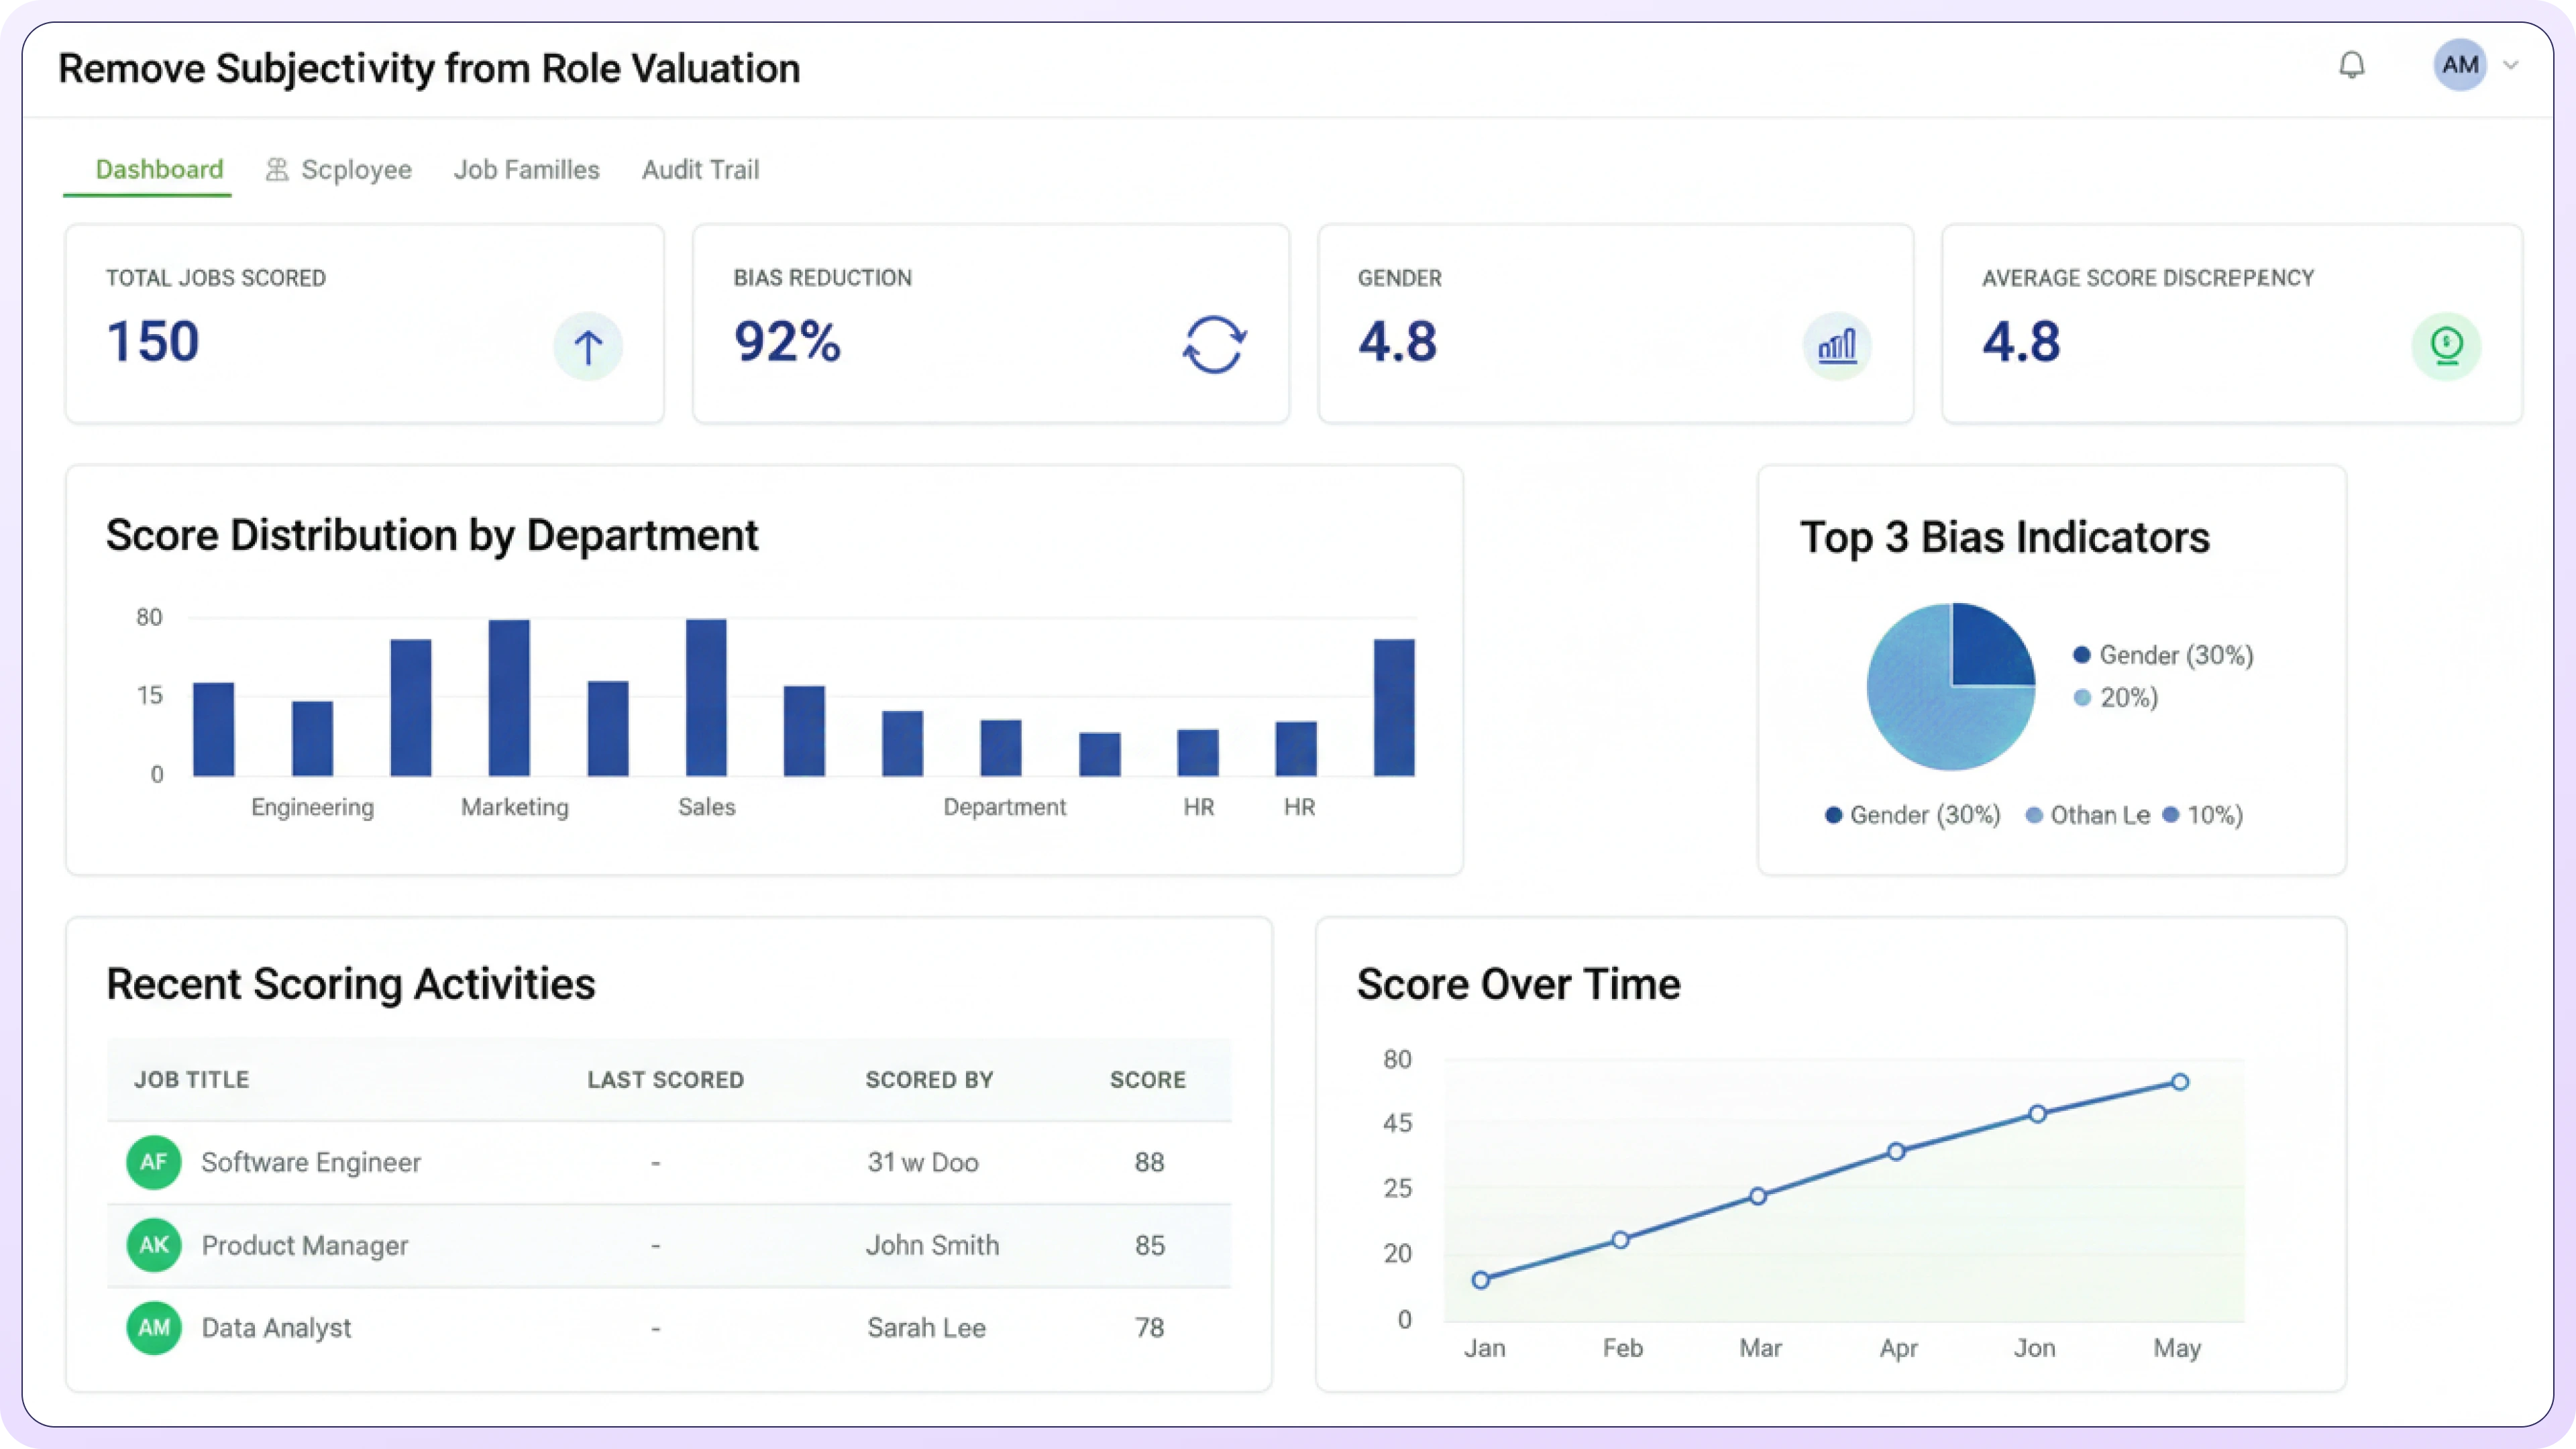This screenshot has width=2576, height=1449.
Task: Click the up arrow icon in Total Jobs Scored
Action: [588, 347]
